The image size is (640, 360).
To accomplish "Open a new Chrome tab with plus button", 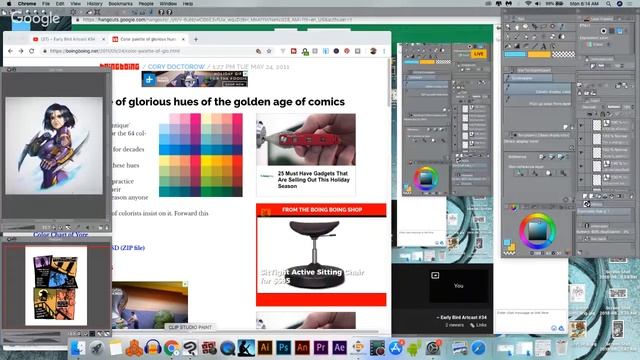I will click(x=196, y=39).
